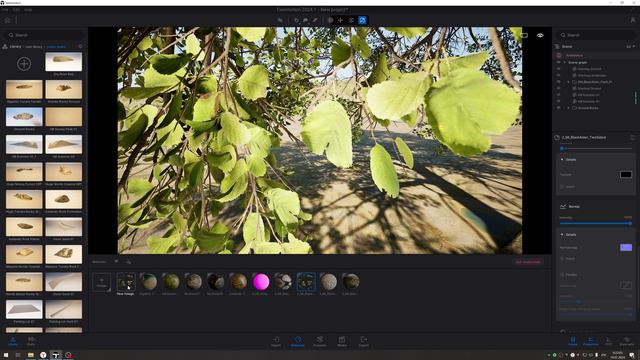The width and height of the screenshot is (640, 360).
Task: Open the Edit menu
Action: point(16,9)
